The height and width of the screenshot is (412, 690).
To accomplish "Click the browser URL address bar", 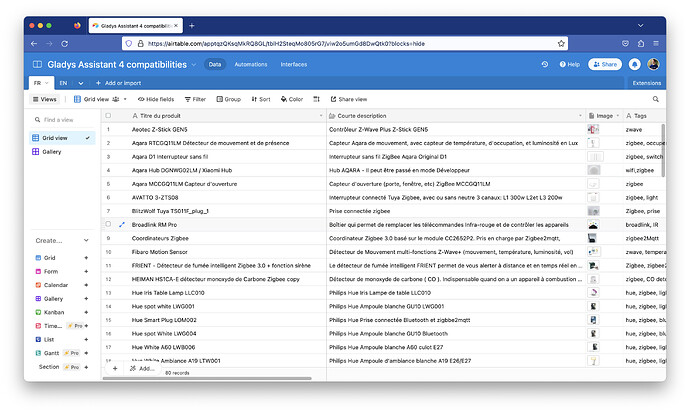I will coord(345,44).
